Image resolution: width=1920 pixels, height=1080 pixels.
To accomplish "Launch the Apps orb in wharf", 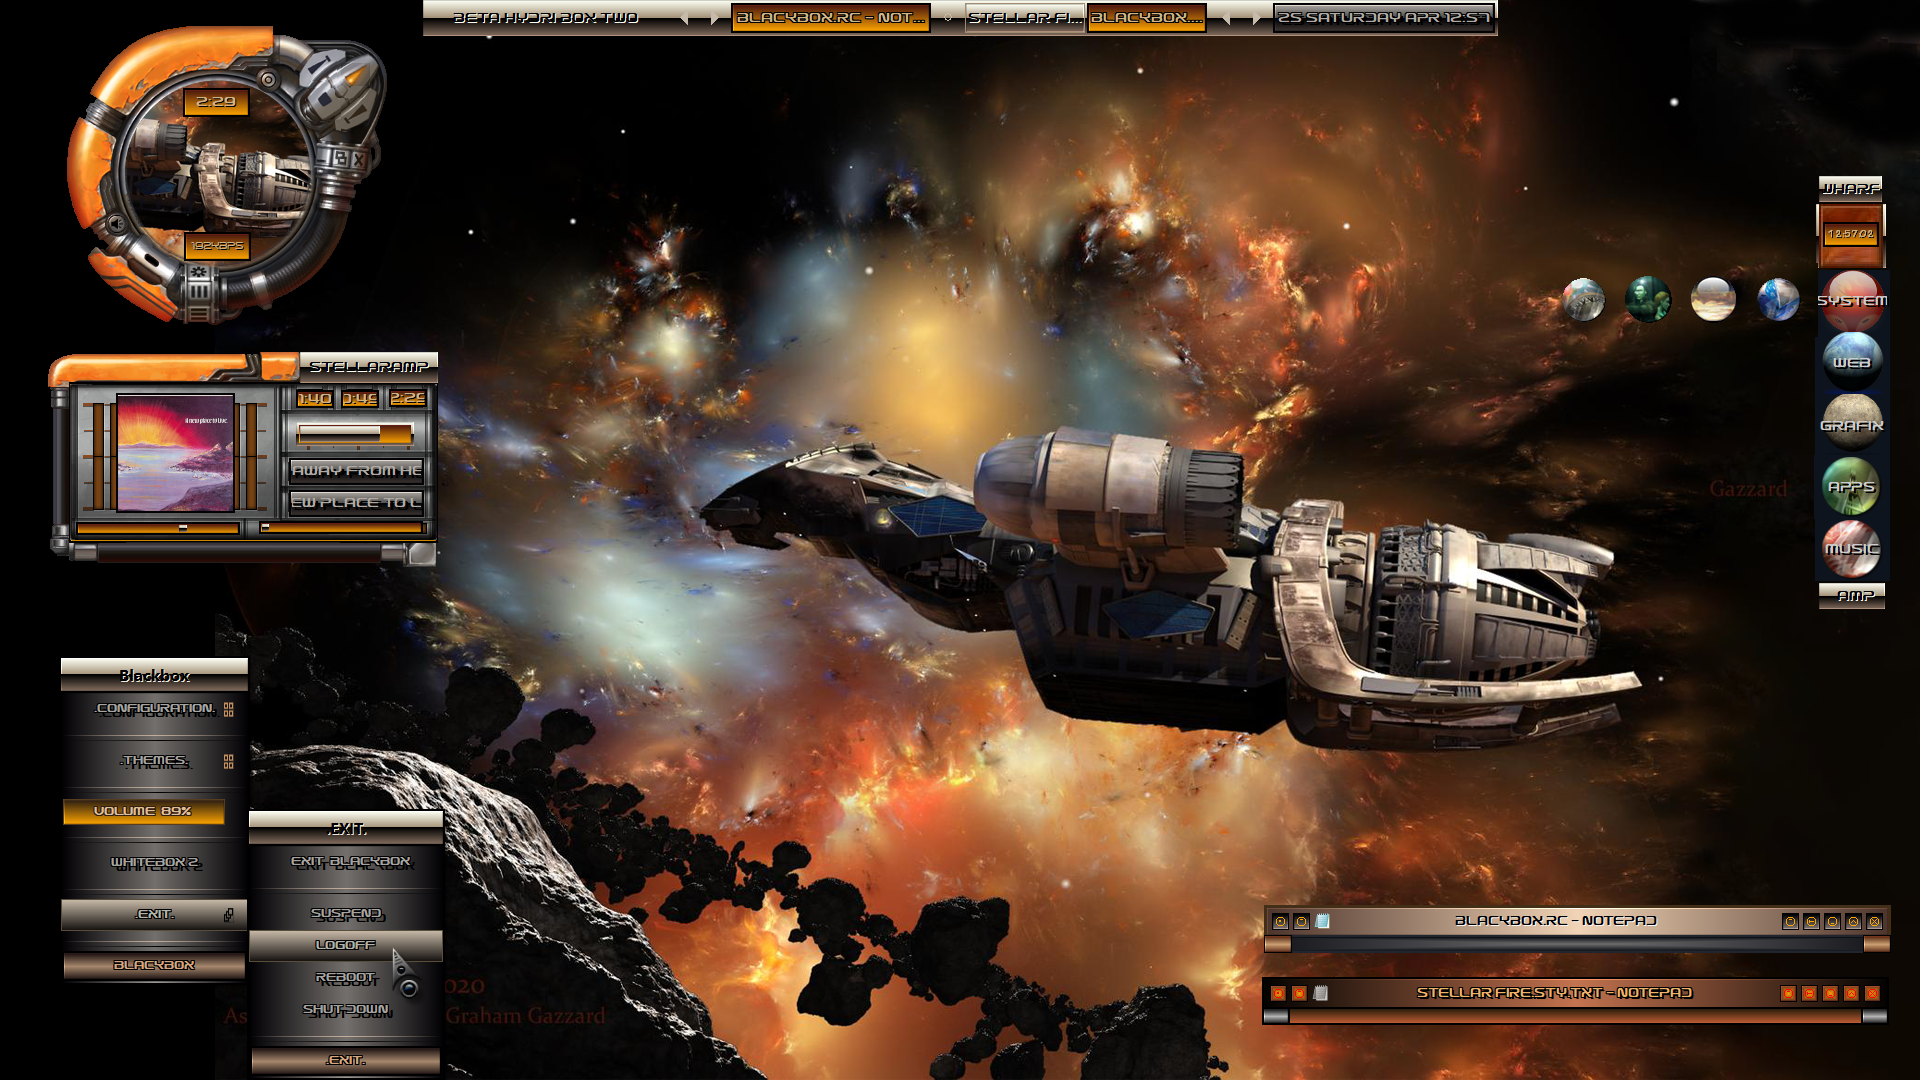I will [x=1851, y=486].
